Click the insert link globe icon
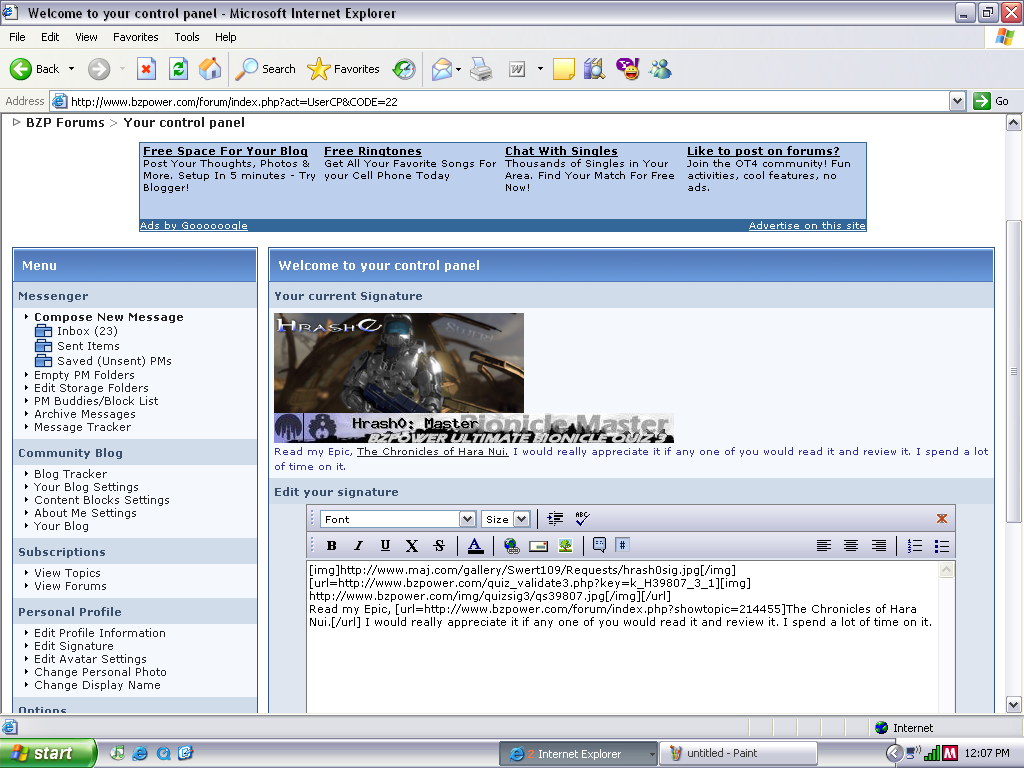1024x768 pixels. [512, 546]
